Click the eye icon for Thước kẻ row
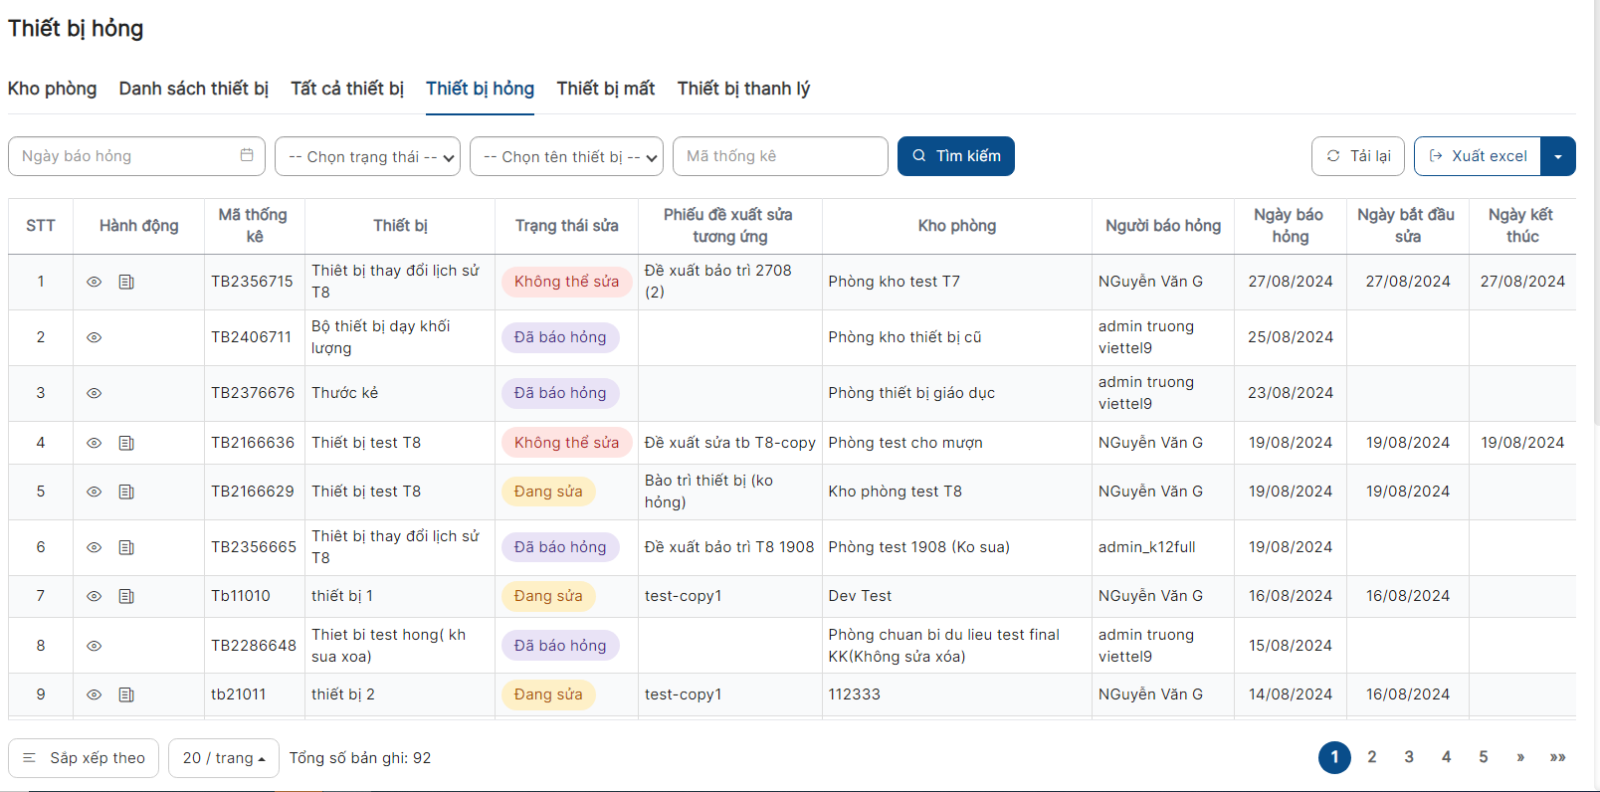The height and width of the screenshot is (792, 1600). 94,393
